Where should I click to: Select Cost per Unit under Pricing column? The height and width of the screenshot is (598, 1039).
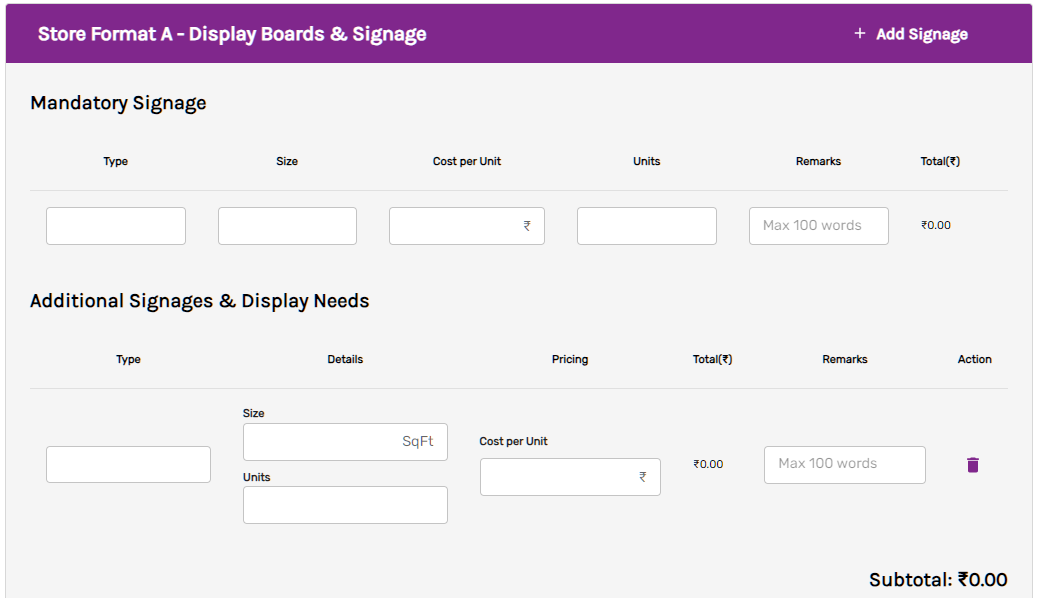click(560, 477)
